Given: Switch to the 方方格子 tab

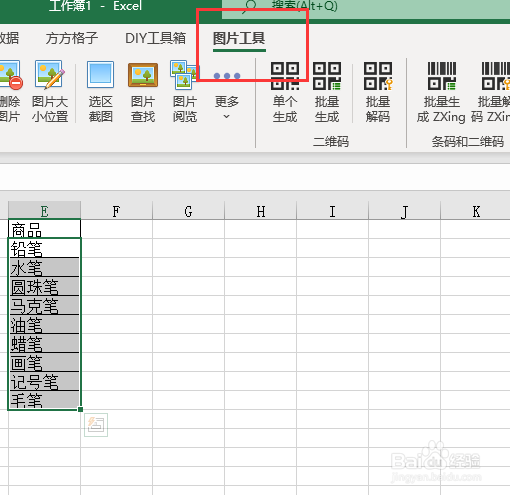Looking at the screenshot, I should click(72, 39).
